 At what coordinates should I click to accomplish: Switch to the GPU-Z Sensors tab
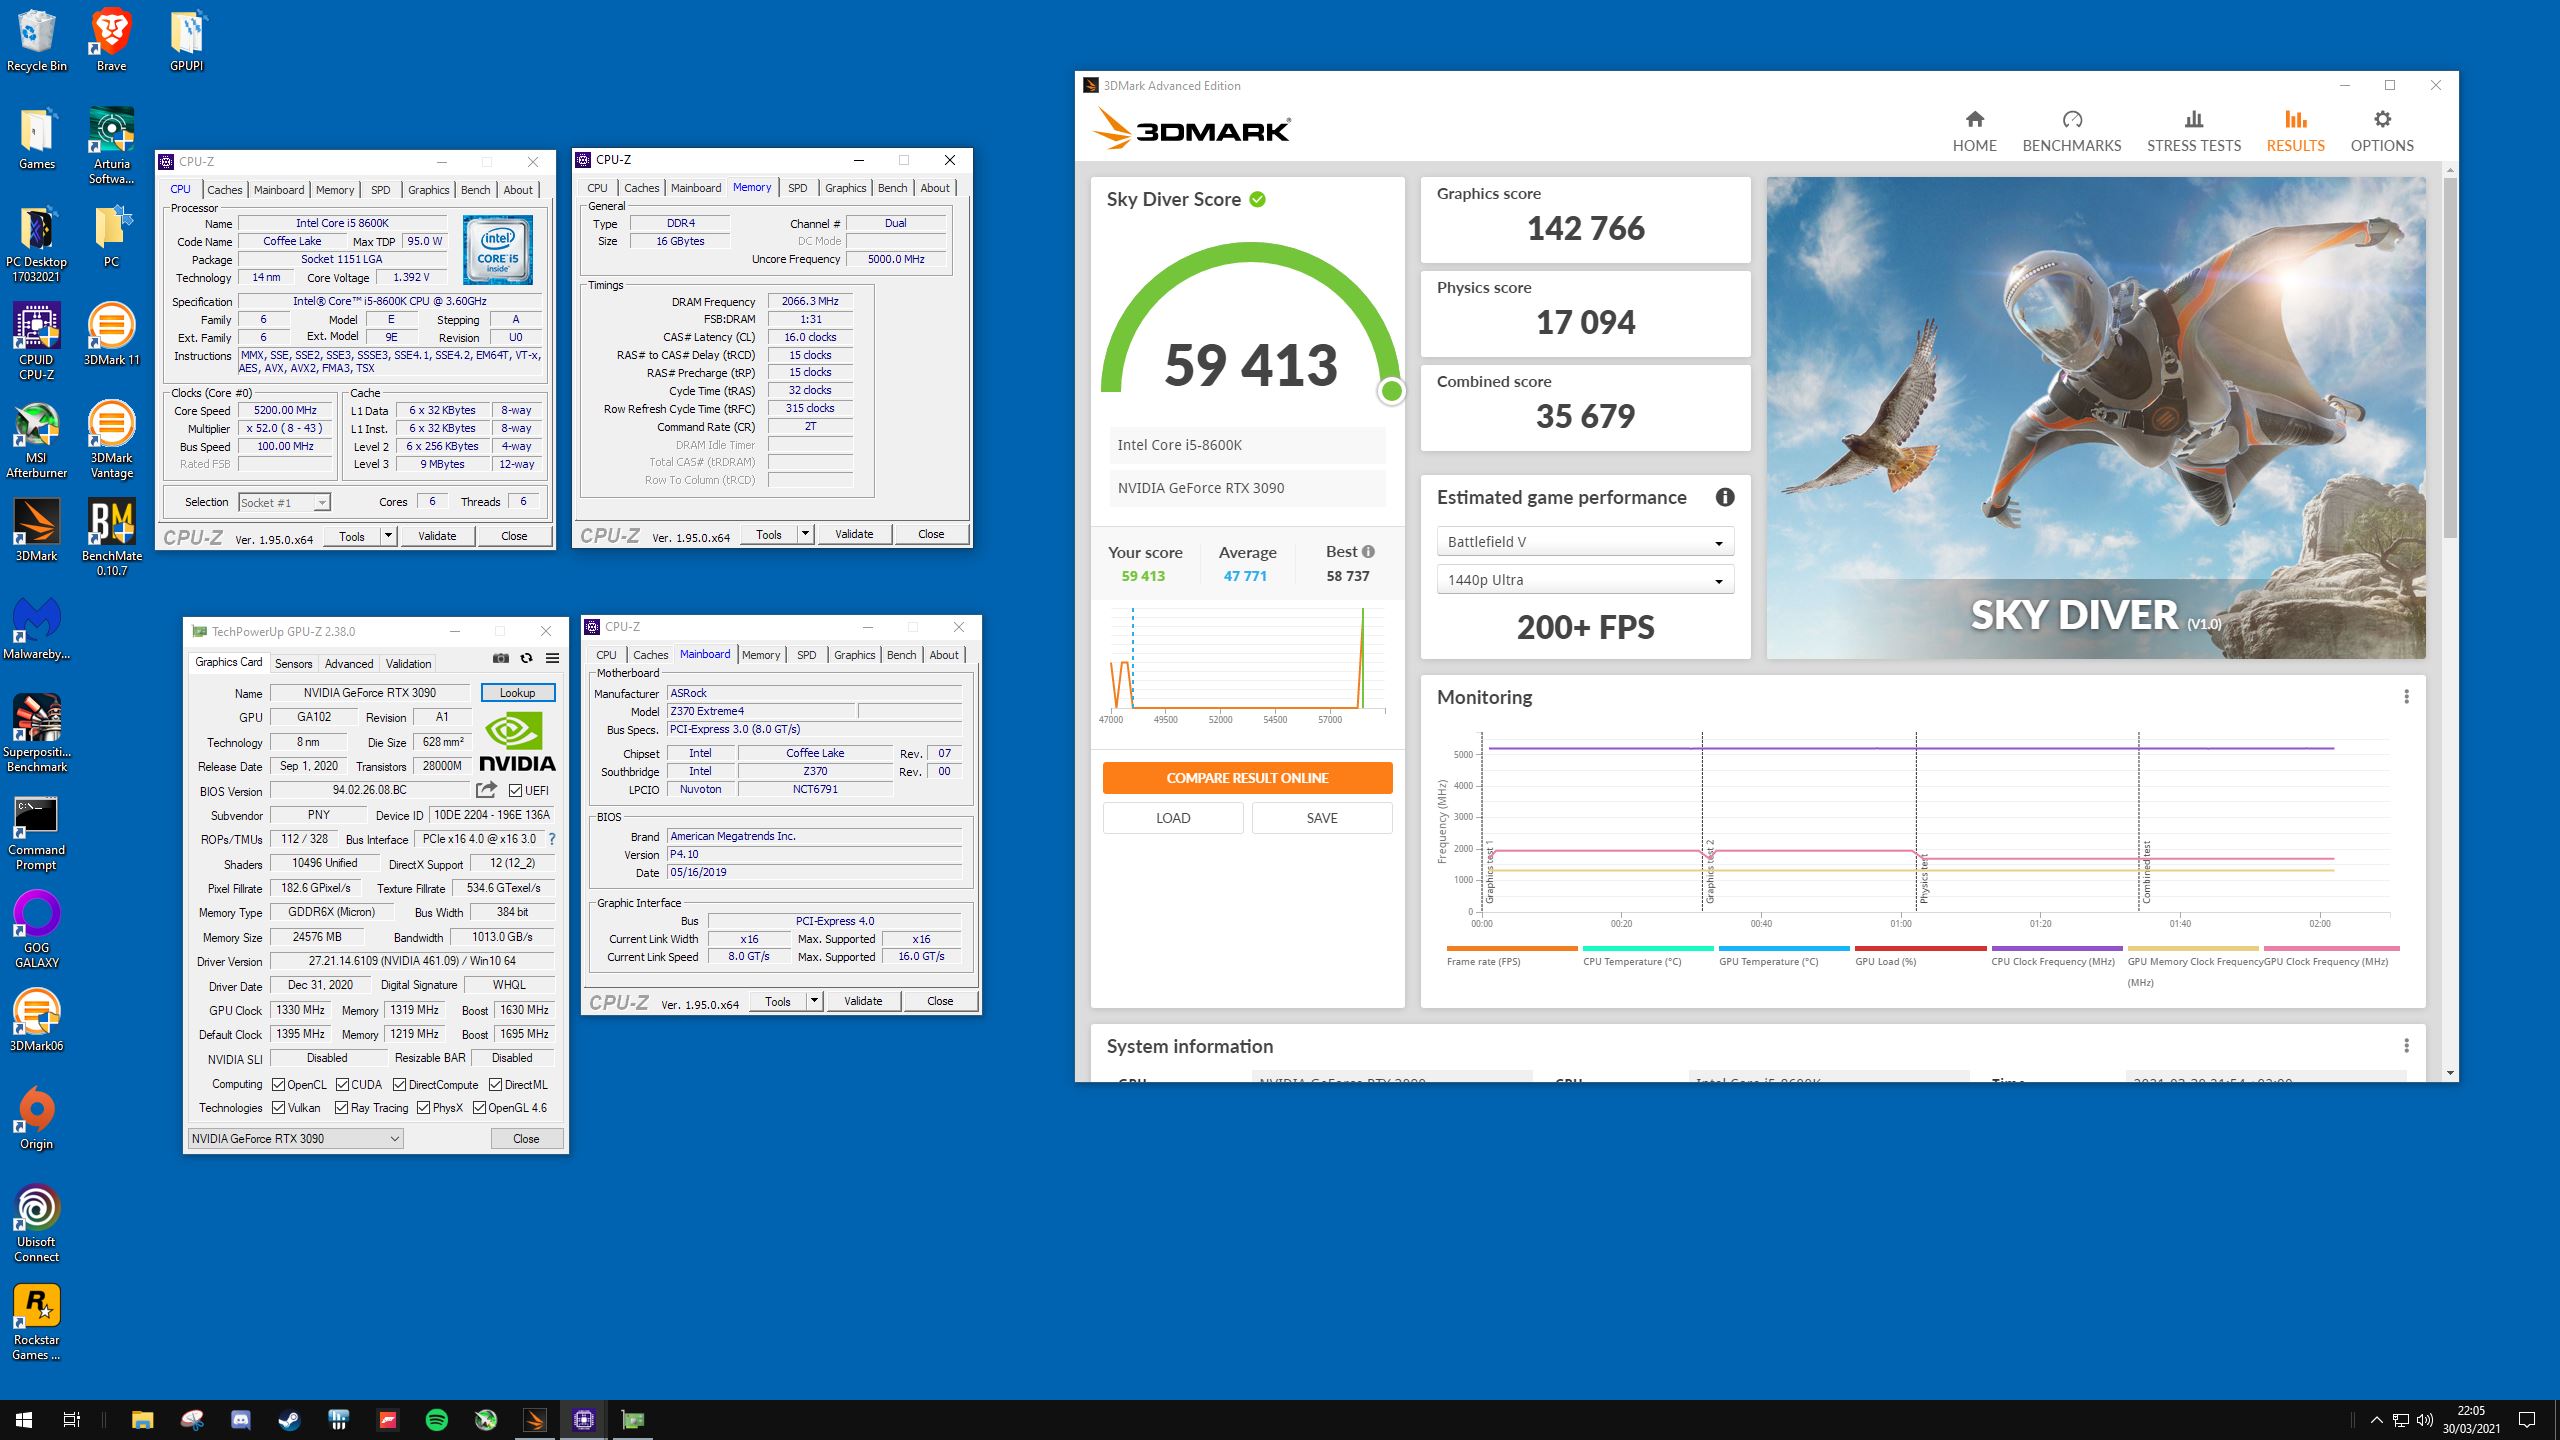pyautogui.click(x=293, y=663)
